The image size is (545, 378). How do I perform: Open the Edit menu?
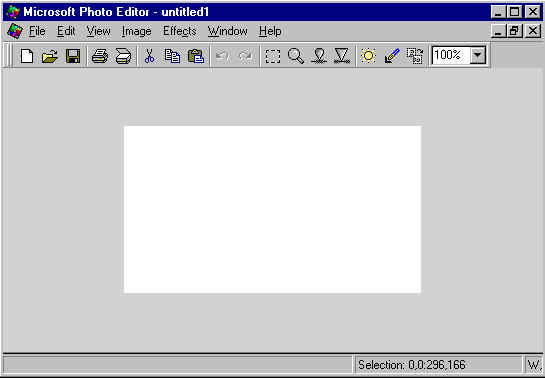tap(66, 31)
